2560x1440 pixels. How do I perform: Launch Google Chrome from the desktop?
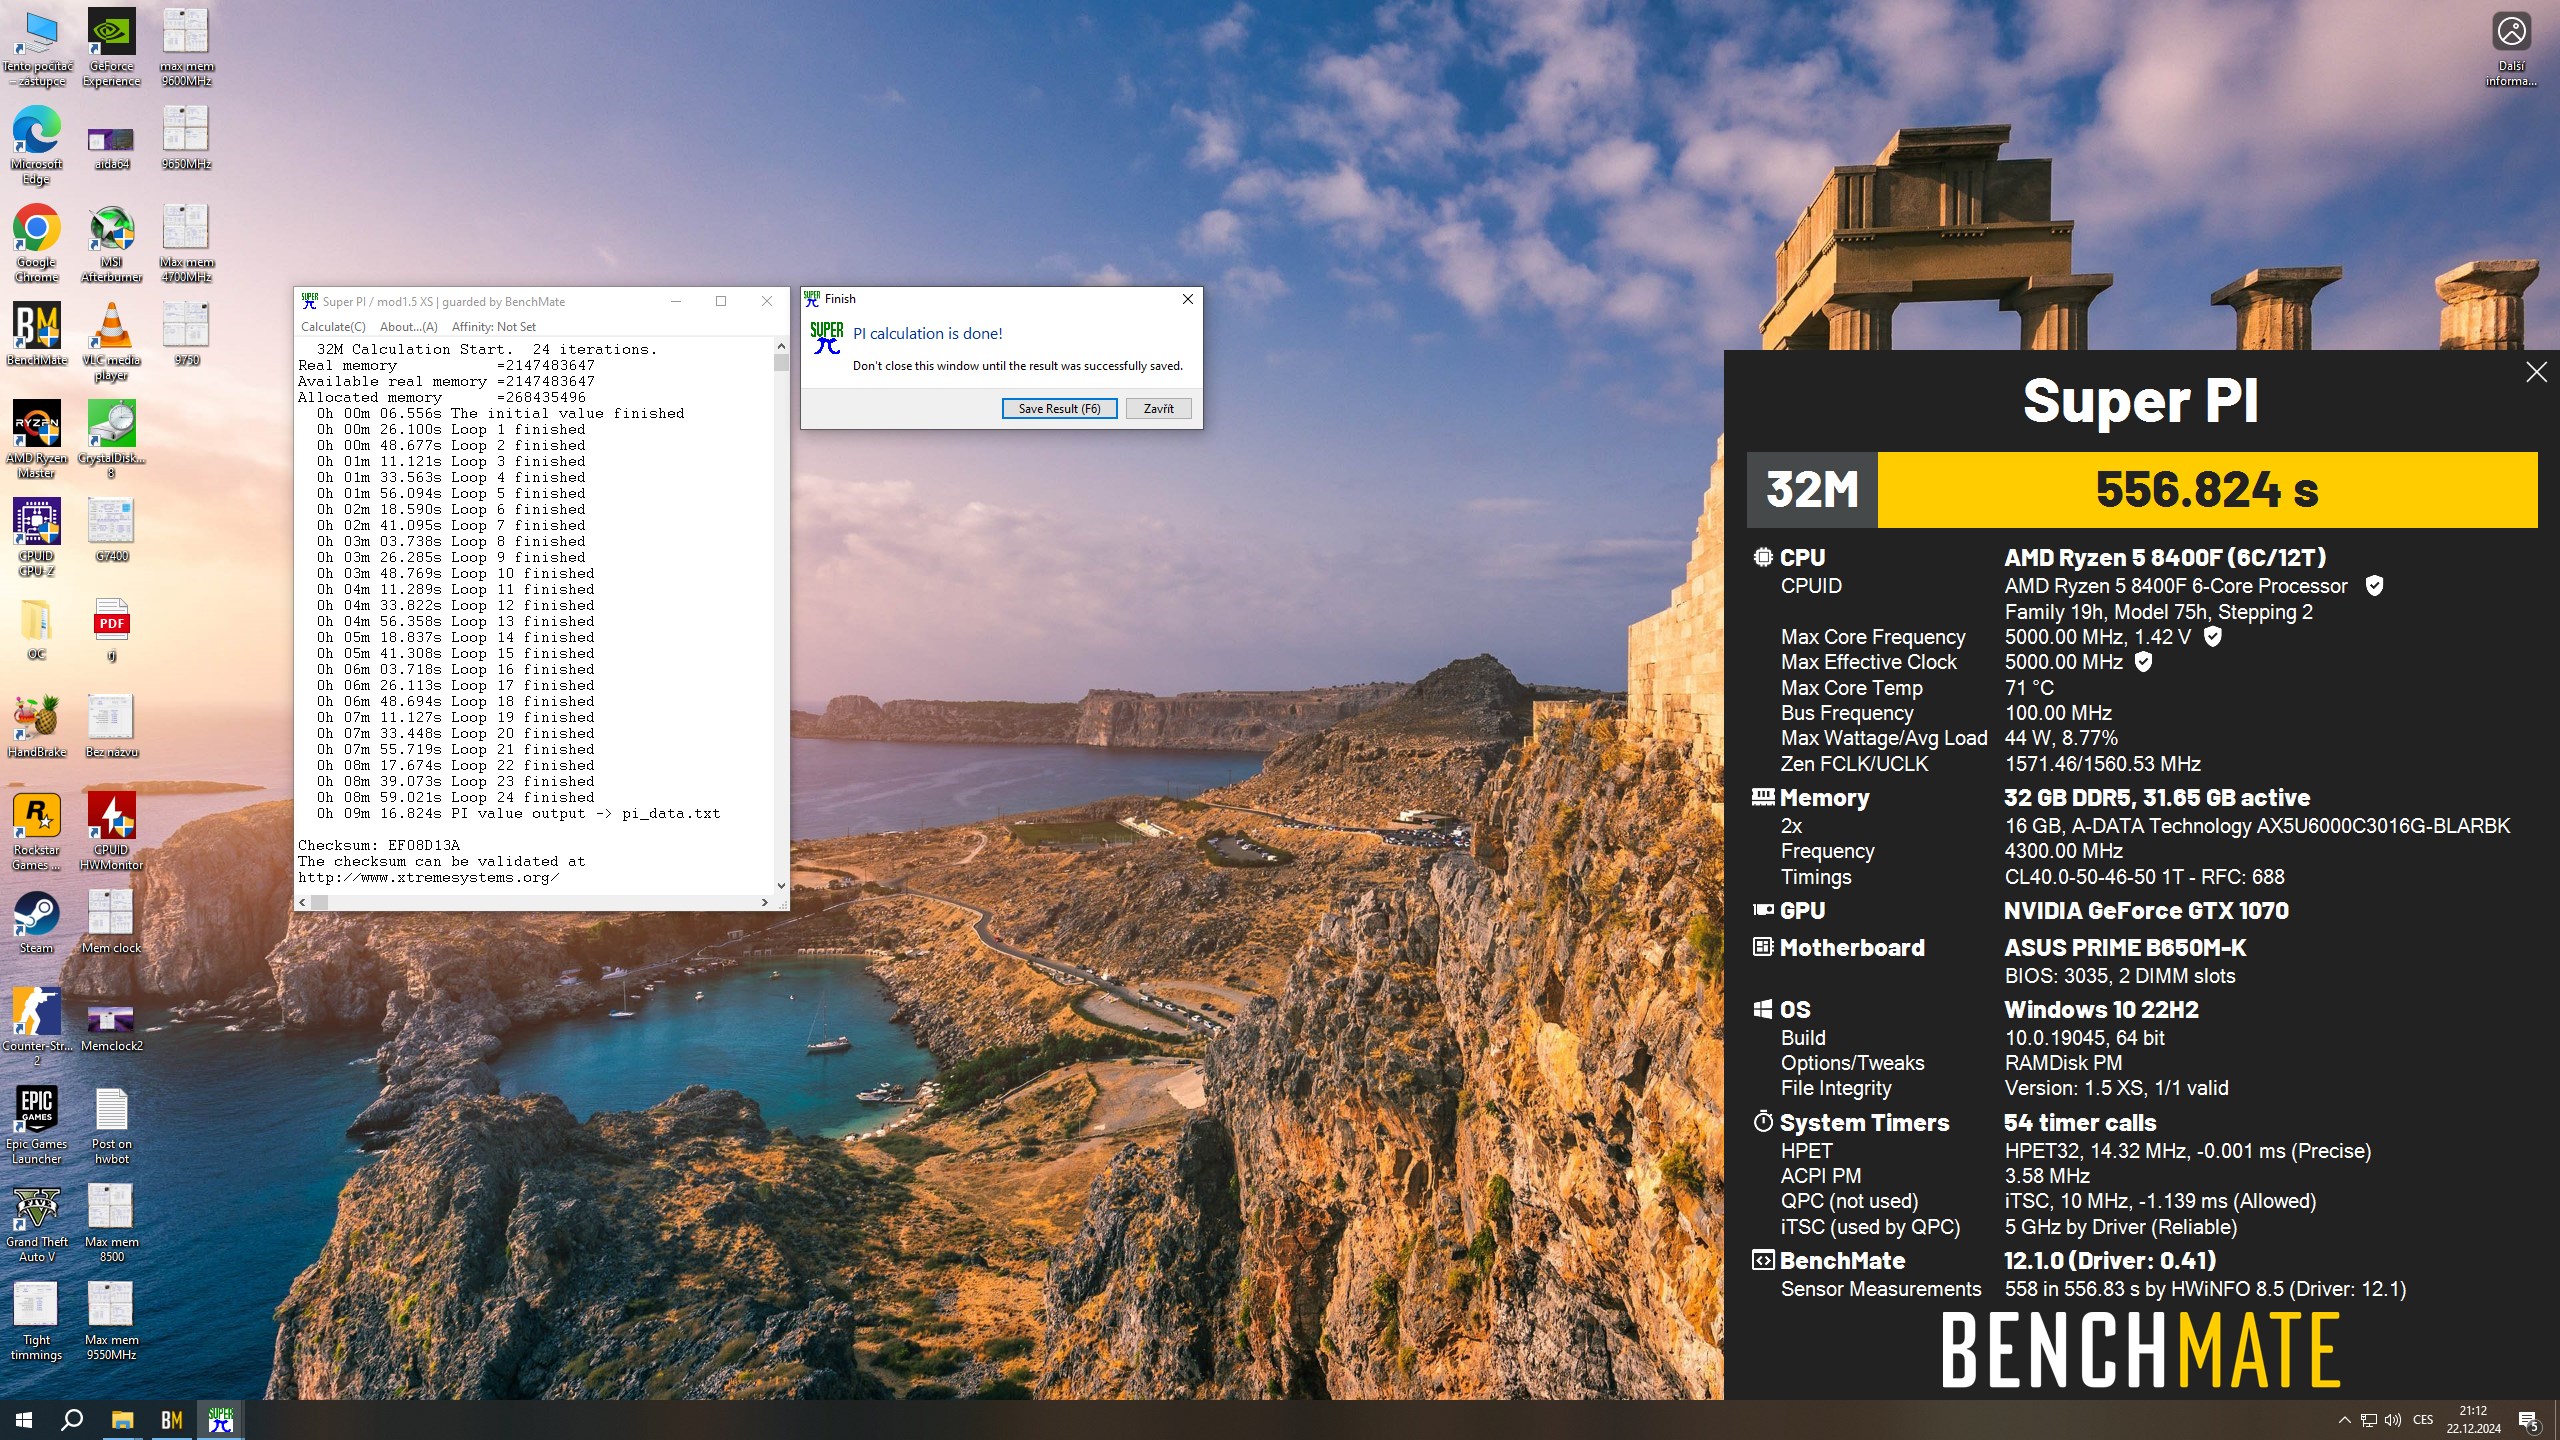tap(37, 243)
